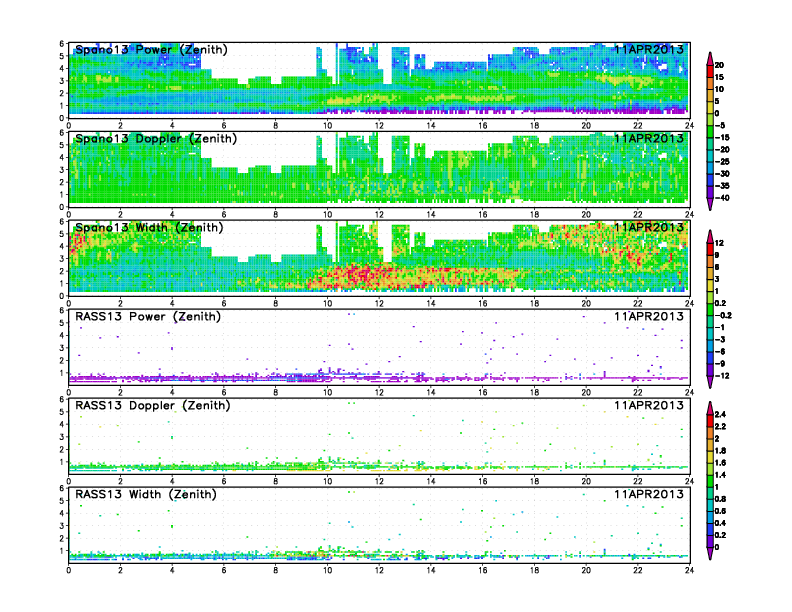792x612 pixels.
Task: Click y-axis tick '3' of Spano13 Power panel
Action: point(62,81)
